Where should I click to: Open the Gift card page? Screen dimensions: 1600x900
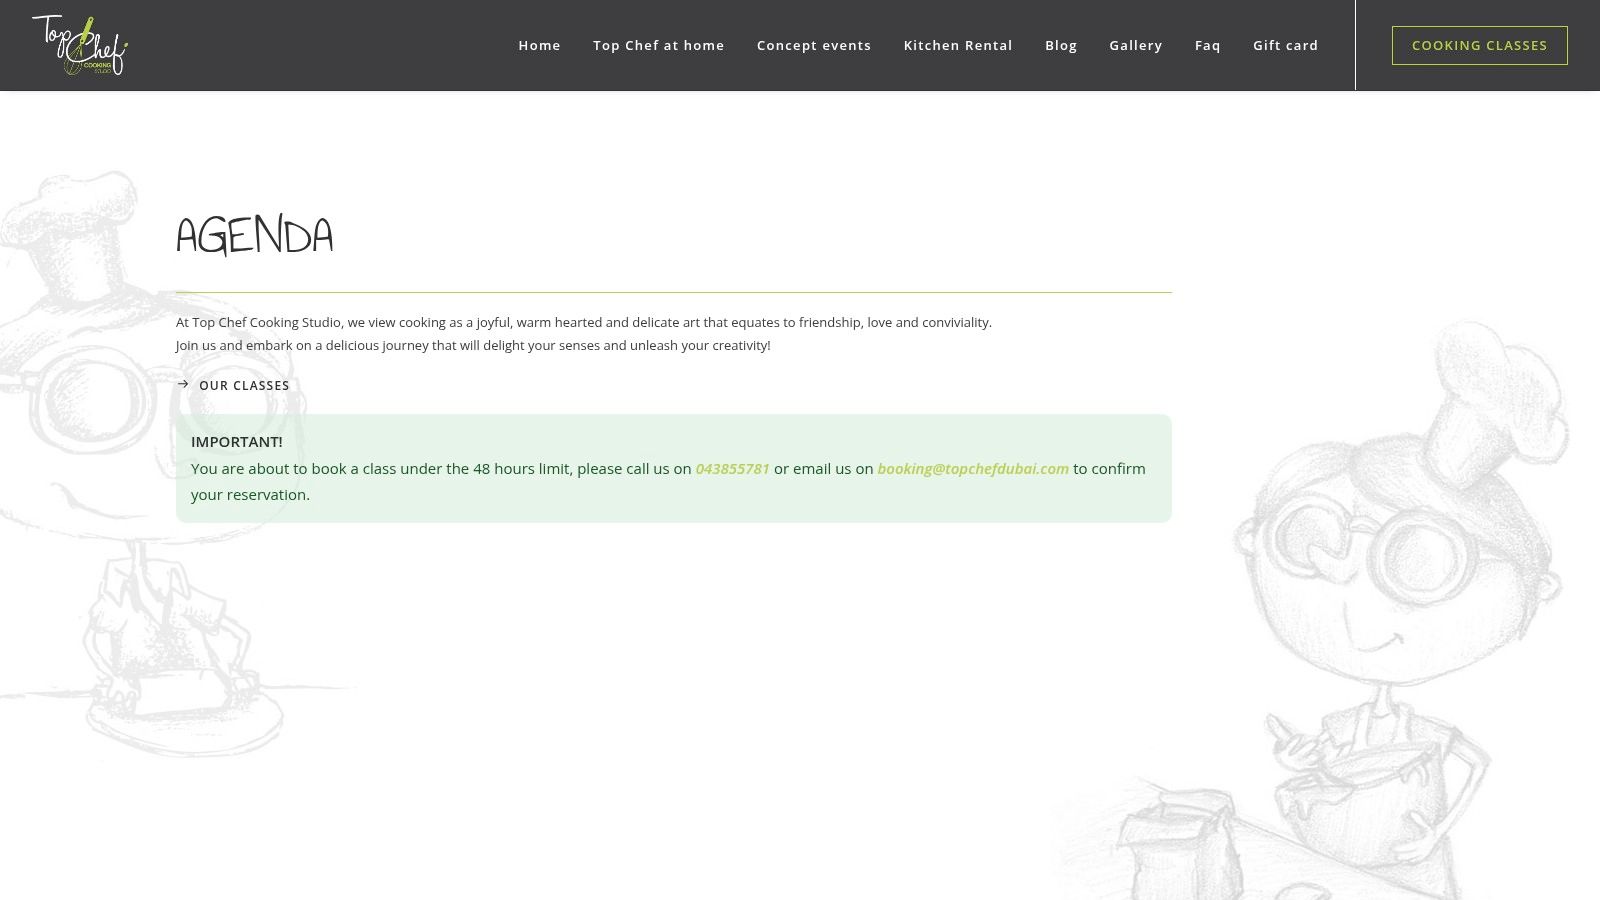point(1285,45)
